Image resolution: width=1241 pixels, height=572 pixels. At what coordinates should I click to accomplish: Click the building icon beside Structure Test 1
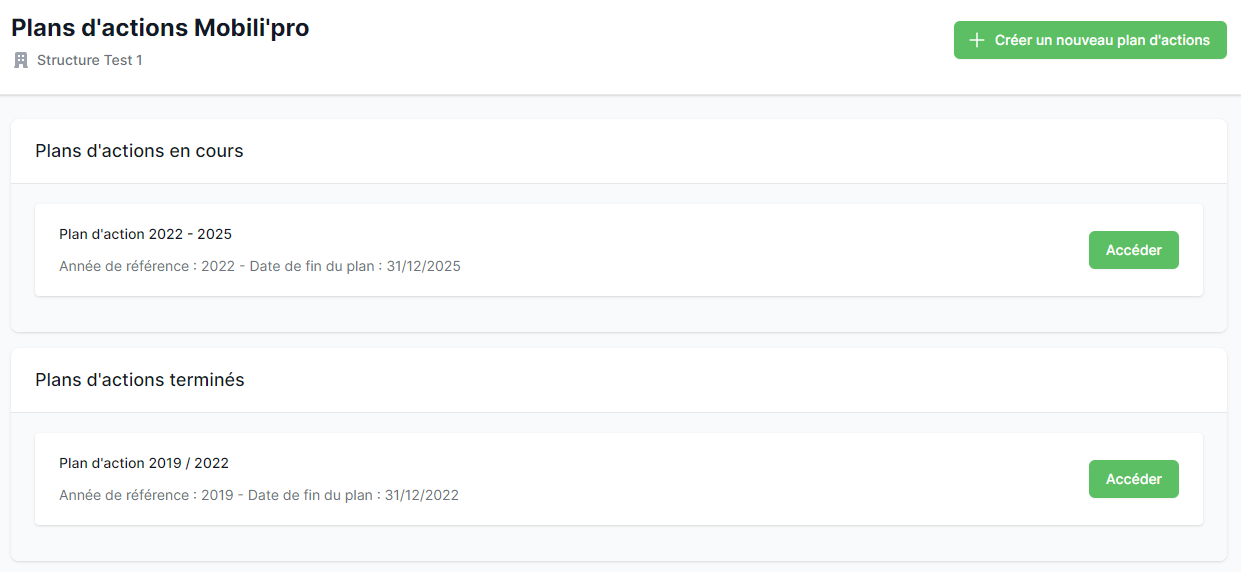[21, 60]
